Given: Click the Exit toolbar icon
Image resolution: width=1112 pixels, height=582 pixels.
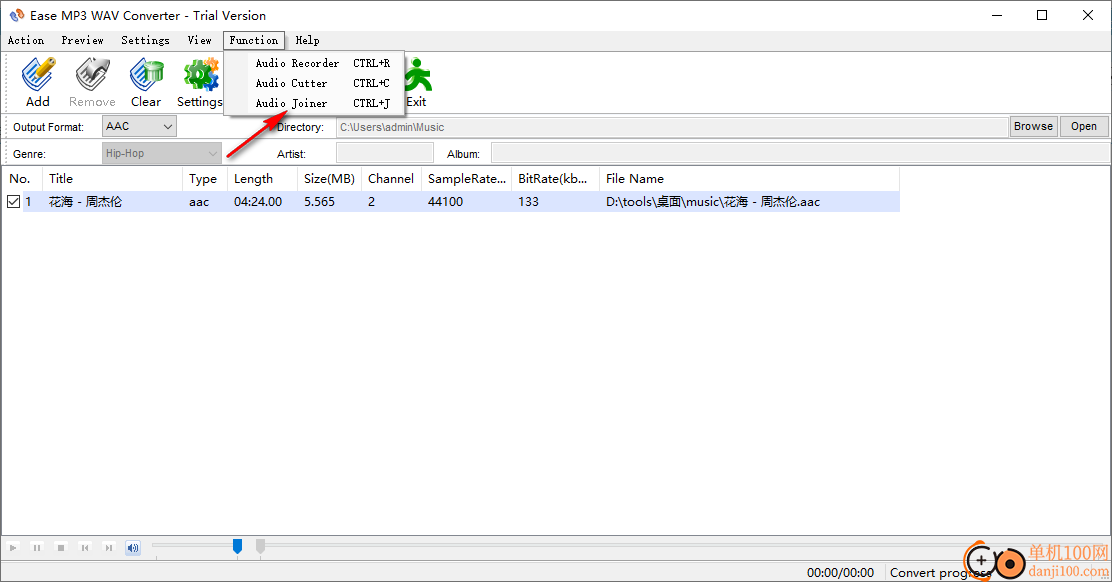Looking at the screenshot, I should point(417,82).
